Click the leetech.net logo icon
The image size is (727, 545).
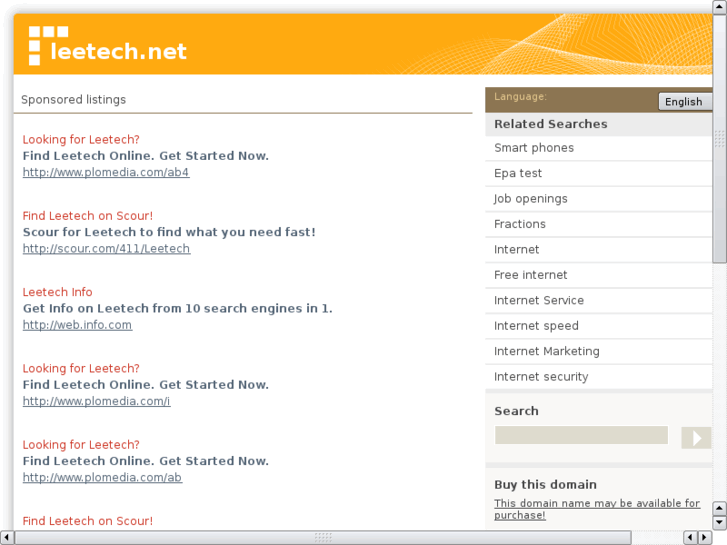click(x=48, y=45)
